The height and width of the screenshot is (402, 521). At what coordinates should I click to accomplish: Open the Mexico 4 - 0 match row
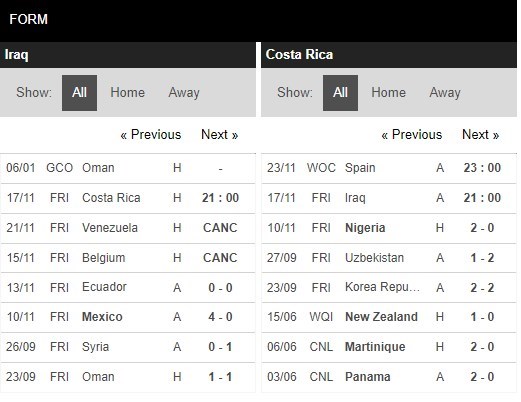click(x=128, y=317)
